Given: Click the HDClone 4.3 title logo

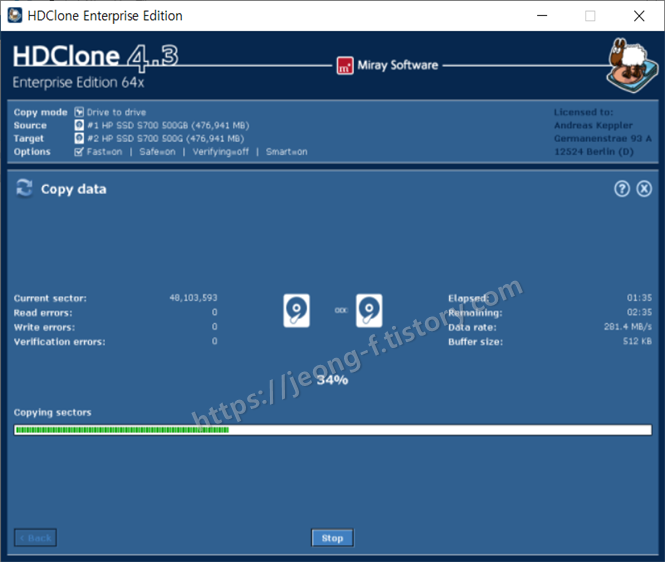Looking at the screenshot, I should 95,57.
